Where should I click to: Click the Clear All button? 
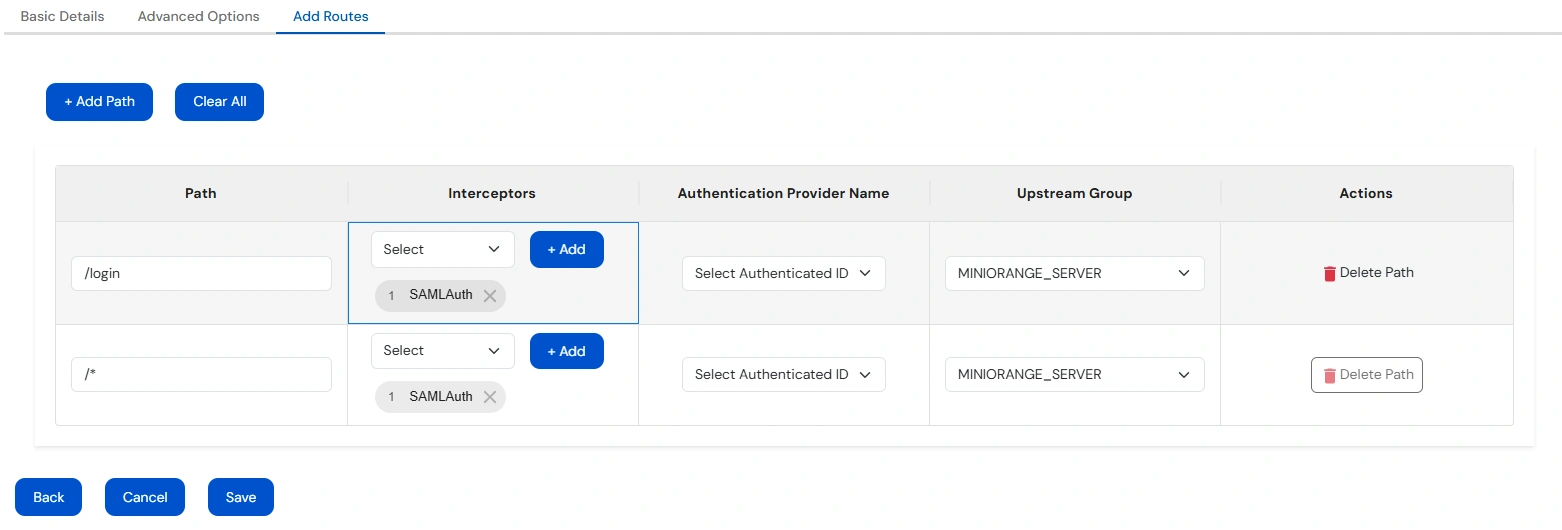[220, 102]
